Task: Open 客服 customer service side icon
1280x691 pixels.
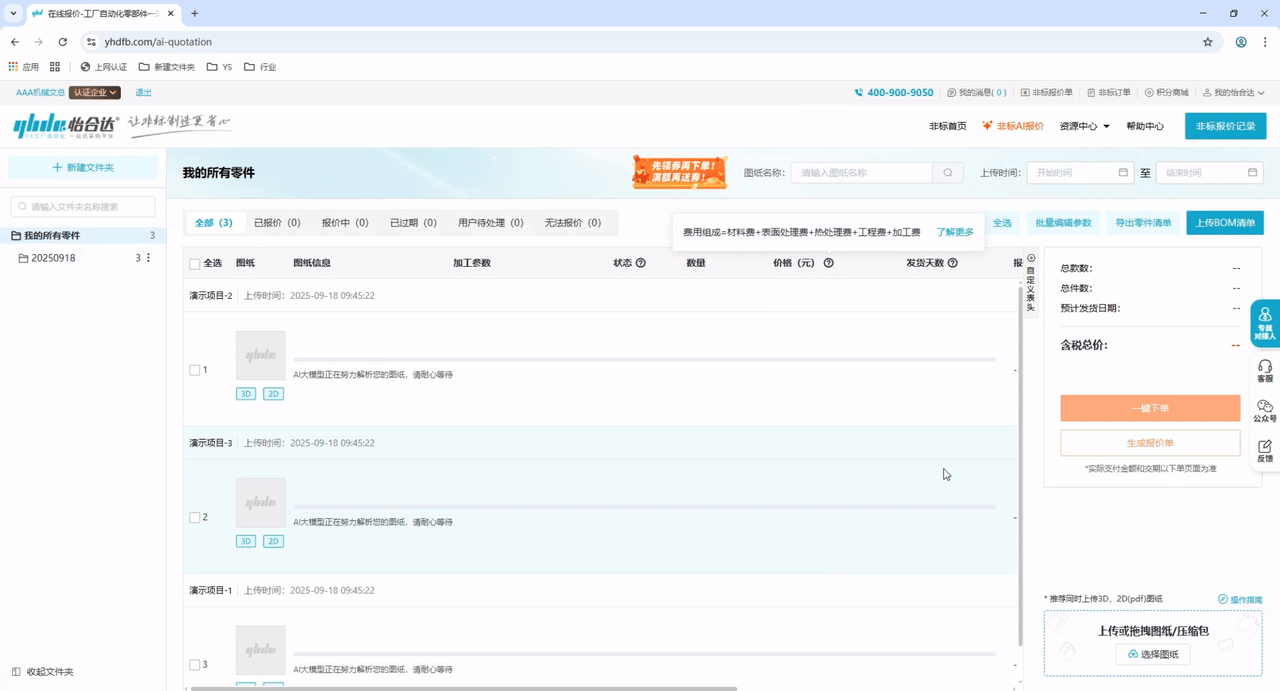Action: (1265, 371)
